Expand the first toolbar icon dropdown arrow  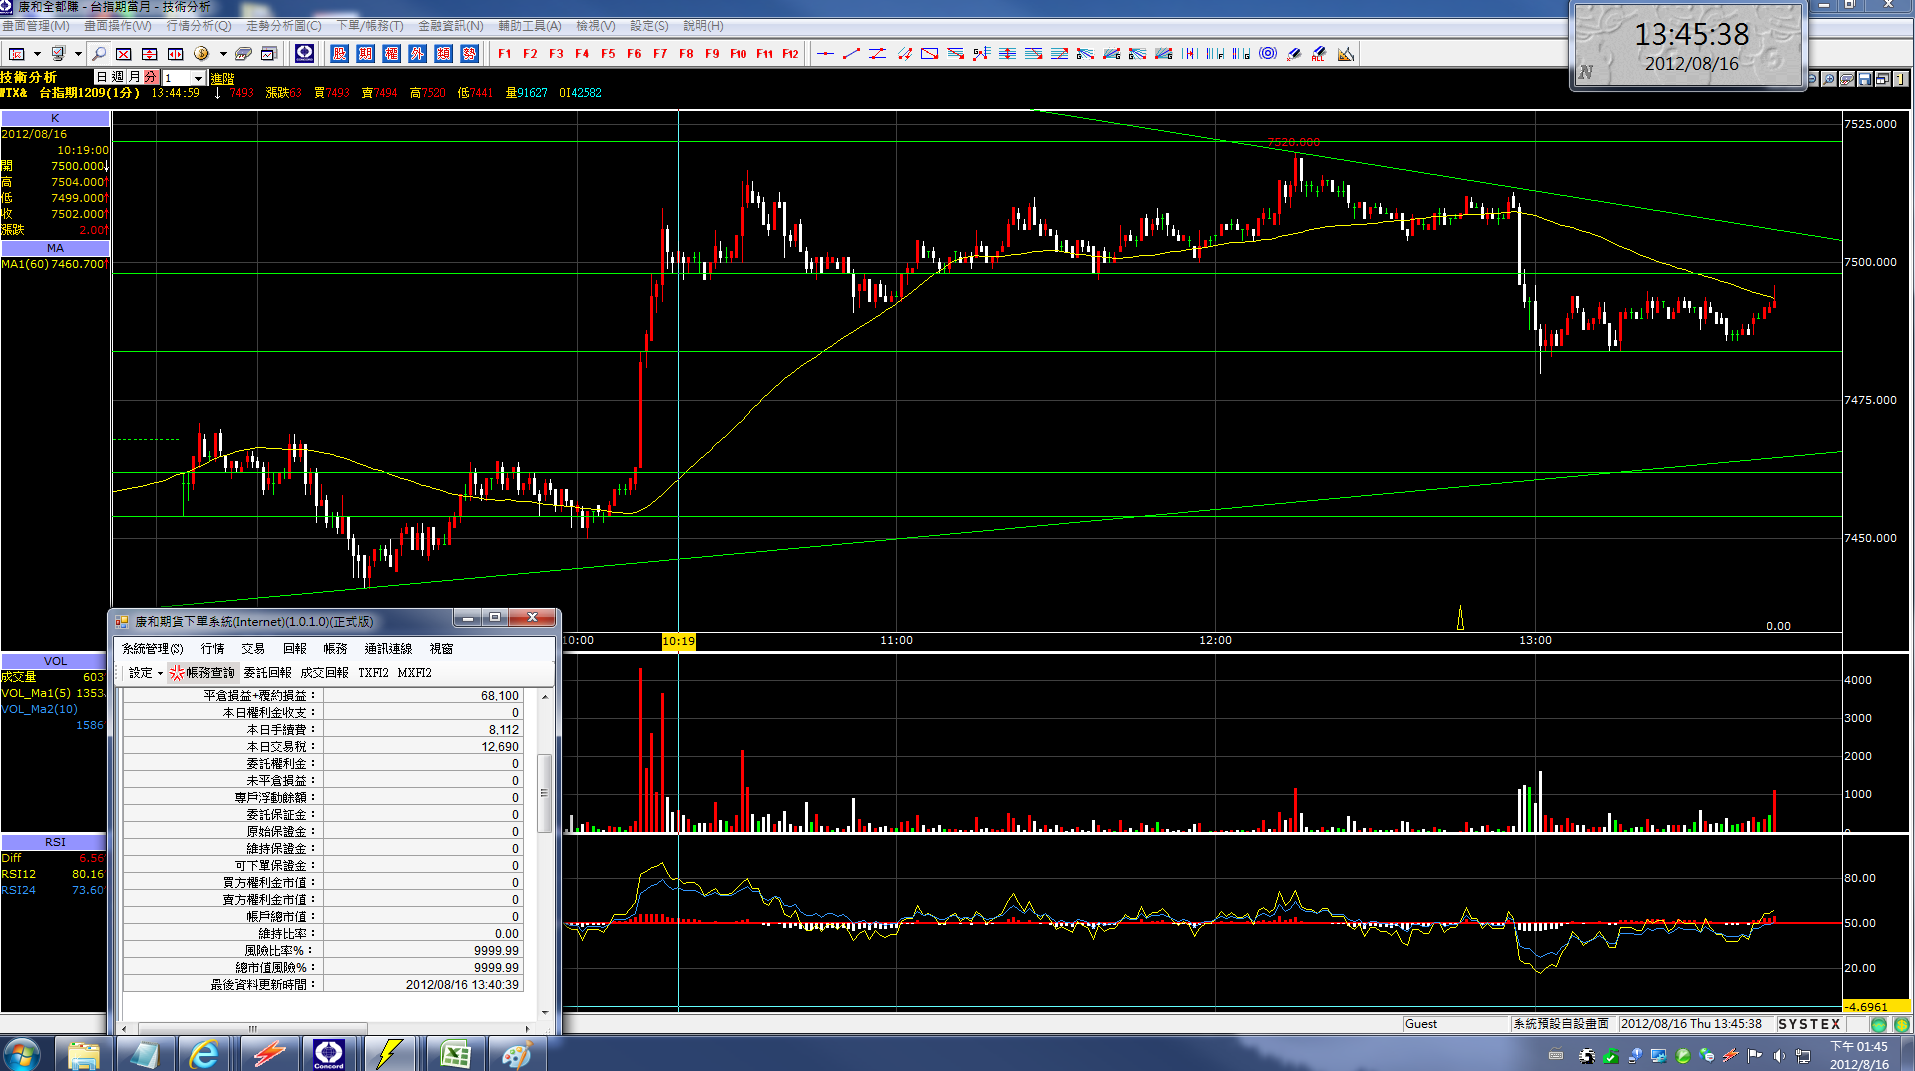coord(37,54)
